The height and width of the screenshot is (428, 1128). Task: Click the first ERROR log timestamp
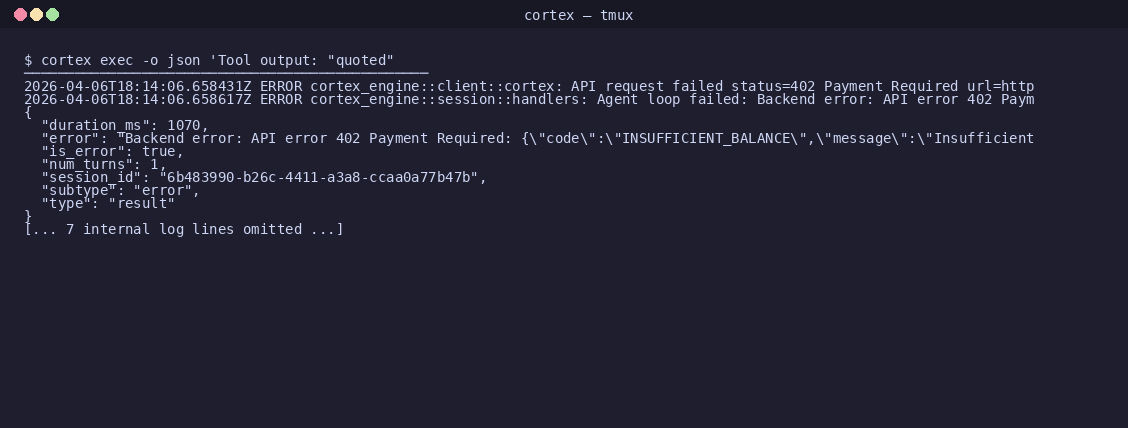137,86
